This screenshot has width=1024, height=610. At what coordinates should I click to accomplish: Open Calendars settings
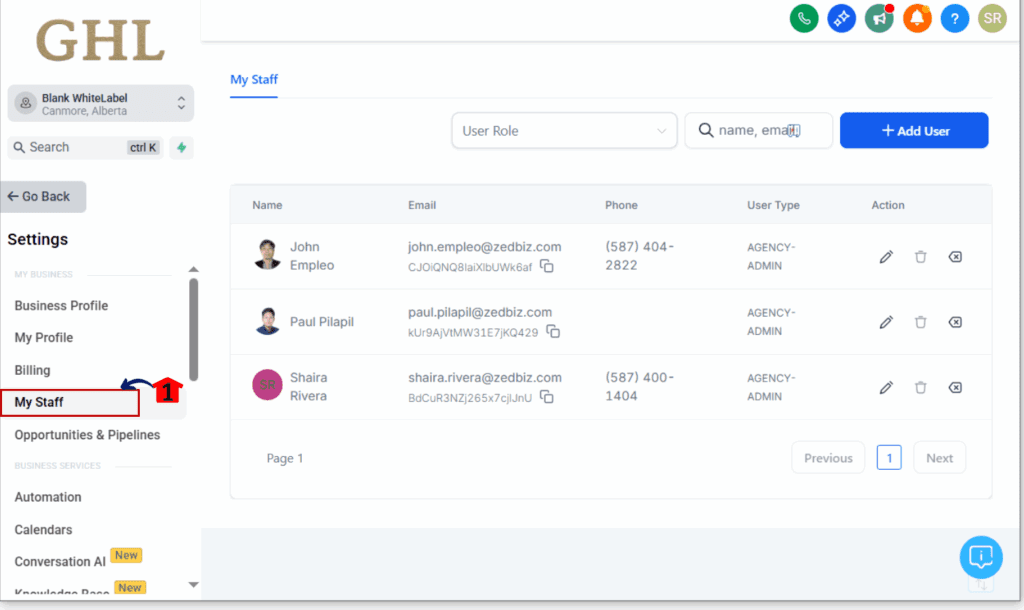click(x=43, y=530)
